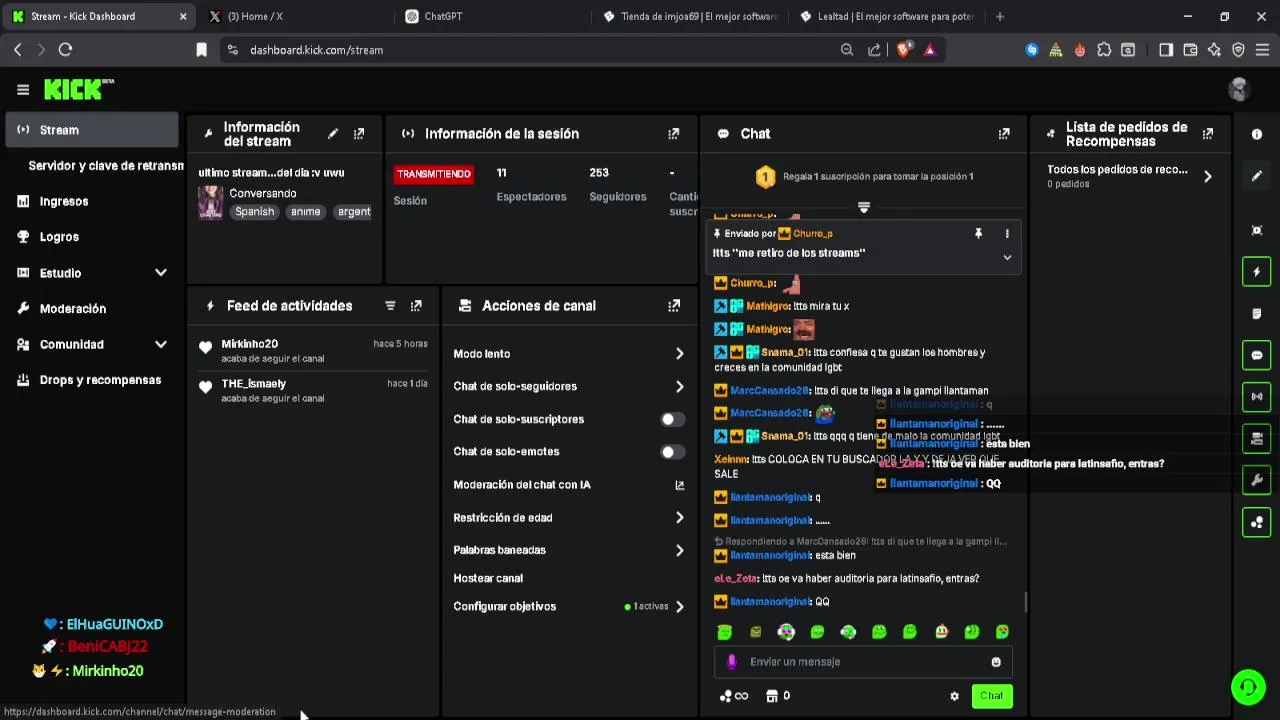Open Configurar objetivos settings
Image resolution: width=1280 pixels, height=720 pixels.
coord(568,607)
